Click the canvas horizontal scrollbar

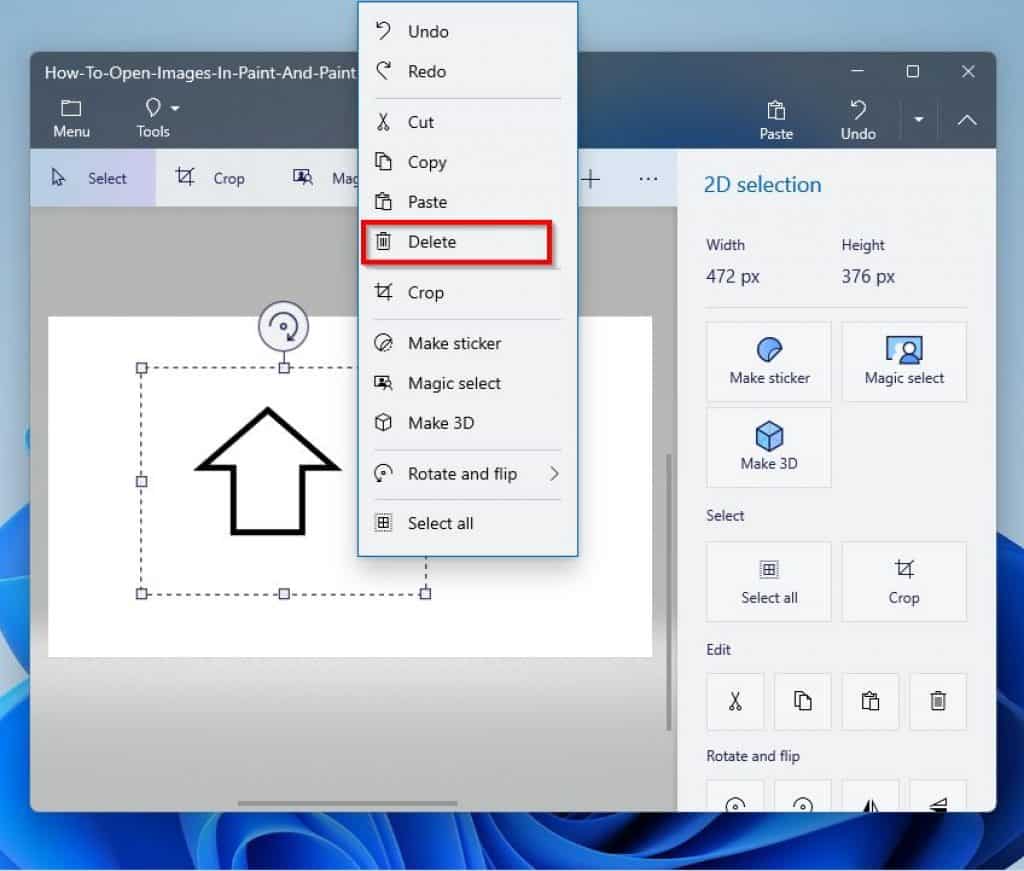pos(347,803)
